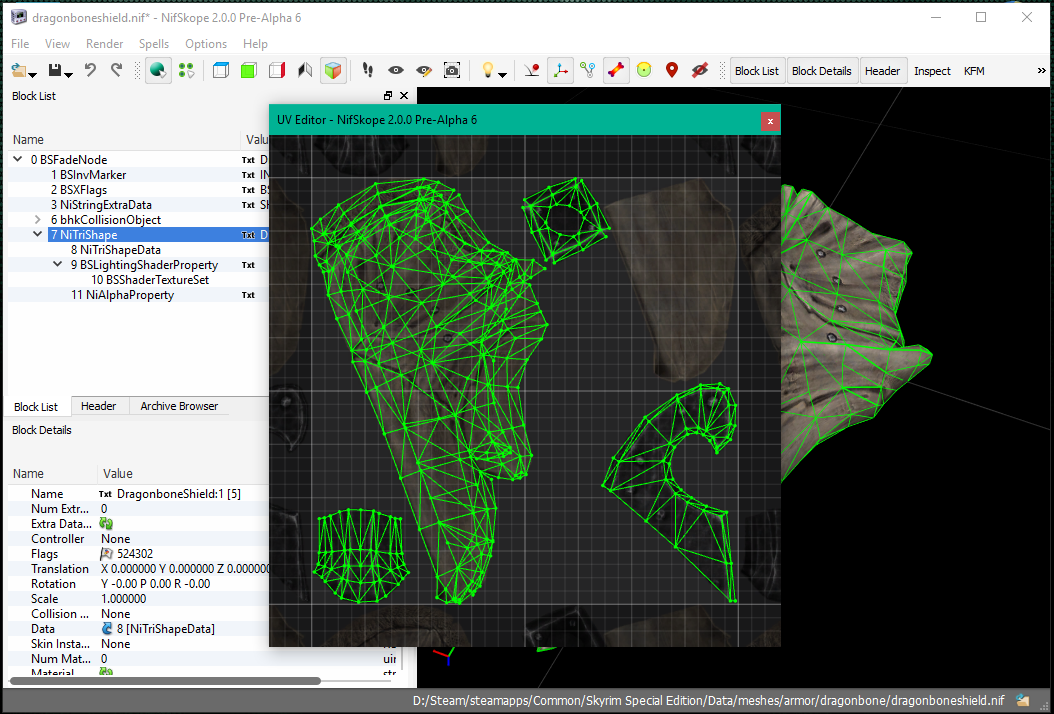Click the screenshot camera icon
This screenshot has height=714, width=1054.
tap(452, 71)
